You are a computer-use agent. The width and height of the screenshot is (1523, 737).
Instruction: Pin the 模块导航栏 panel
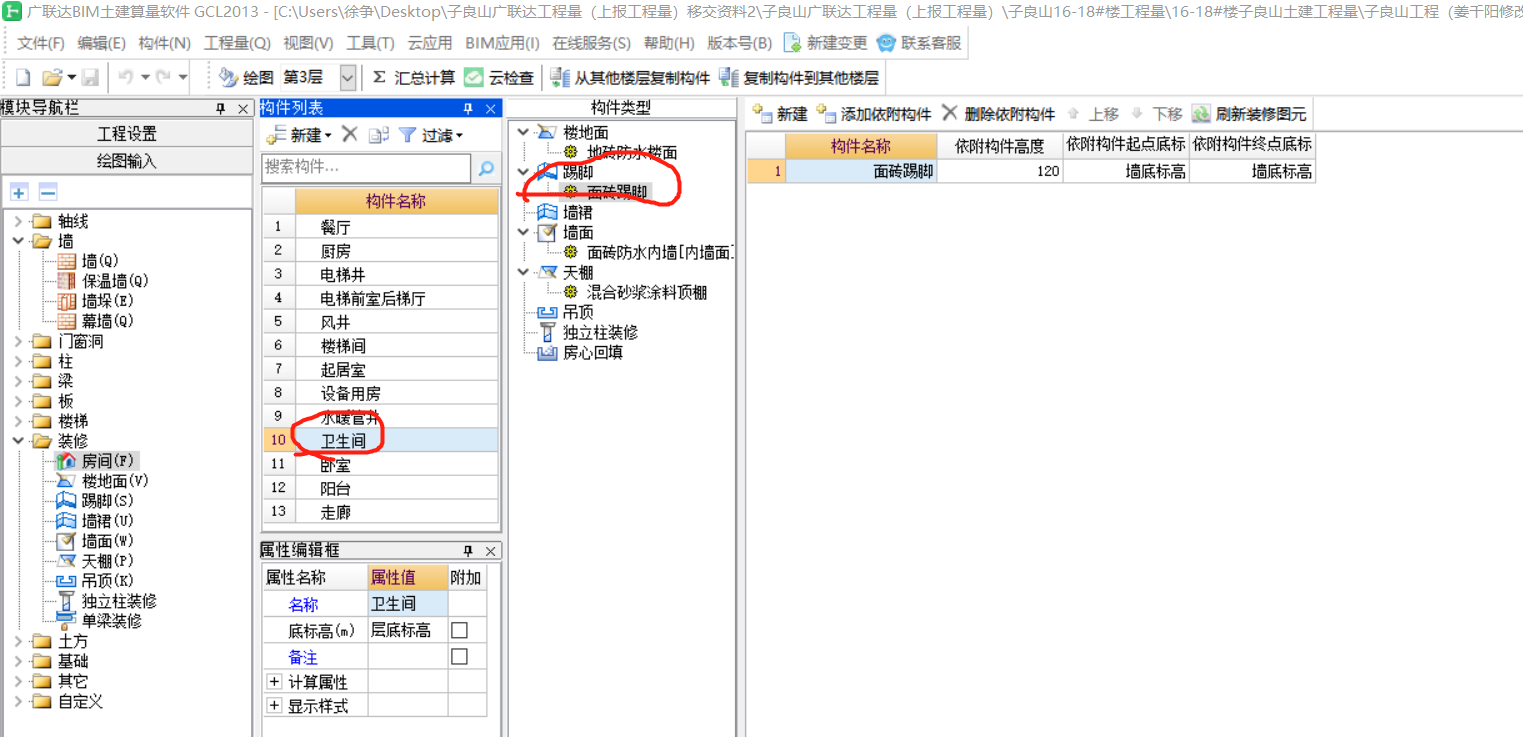coord(220,108)
